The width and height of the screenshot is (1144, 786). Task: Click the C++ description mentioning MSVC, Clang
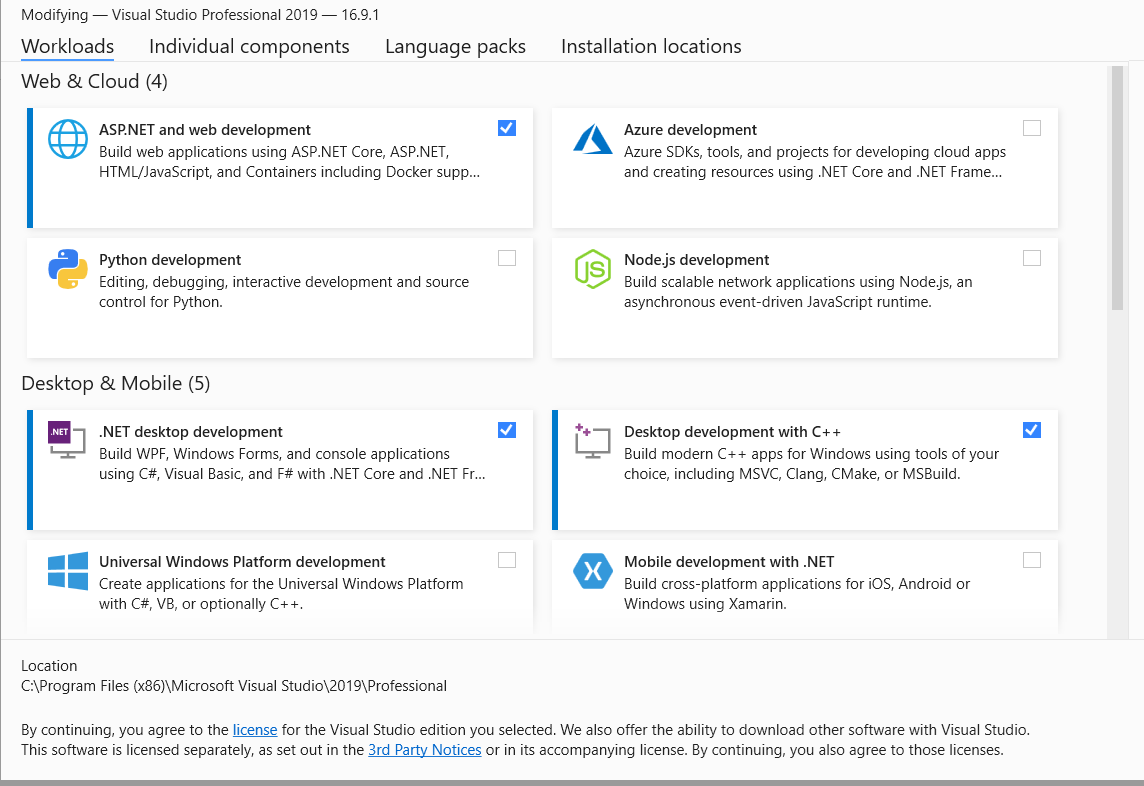(x=811, y=464)
